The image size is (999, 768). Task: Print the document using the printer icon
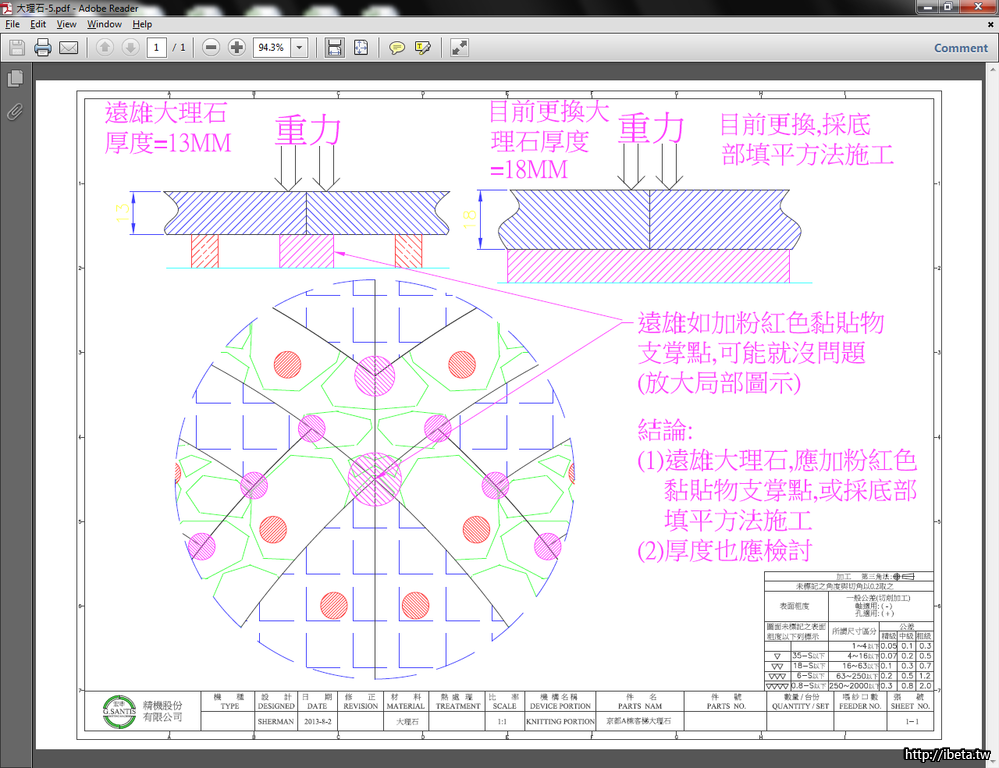42,47
